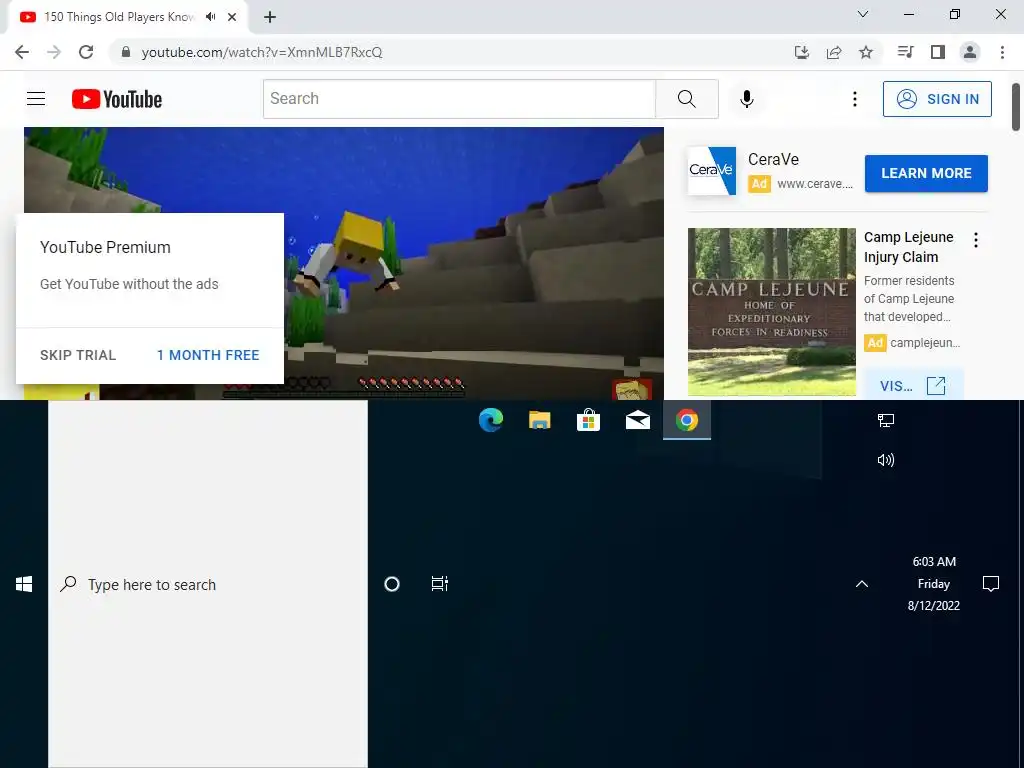Close the 150 Things Old Players Know tab
The width and height of the screenshot is (1024, 768).
pyautogui.click(x=232, y=17)
